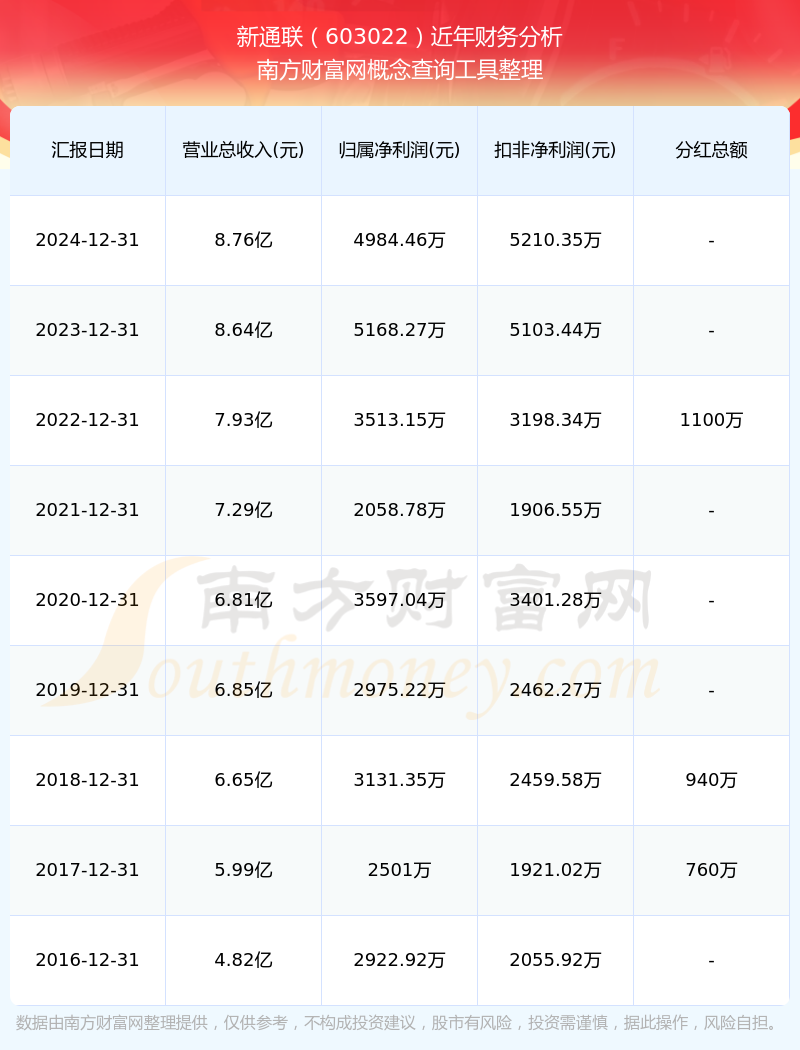The height and width of the screenshot is (1050, 800).
Task: Select the revenue value 7.93亿
Action: click(243, 420)
